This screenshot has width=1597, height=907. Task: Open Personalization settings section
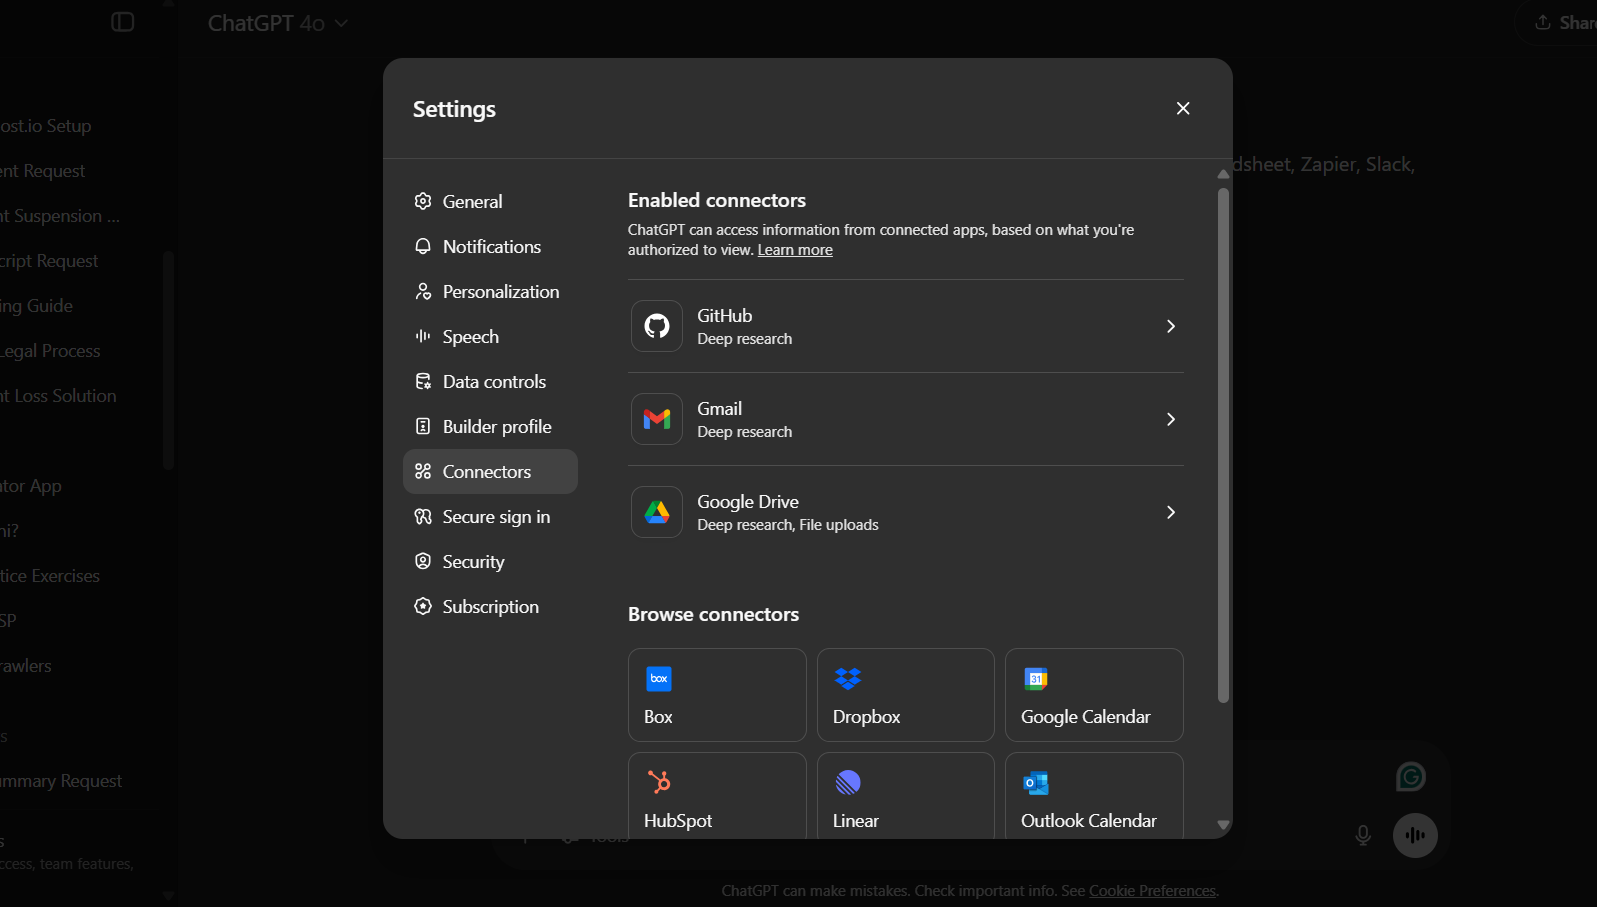coord(490,291)
